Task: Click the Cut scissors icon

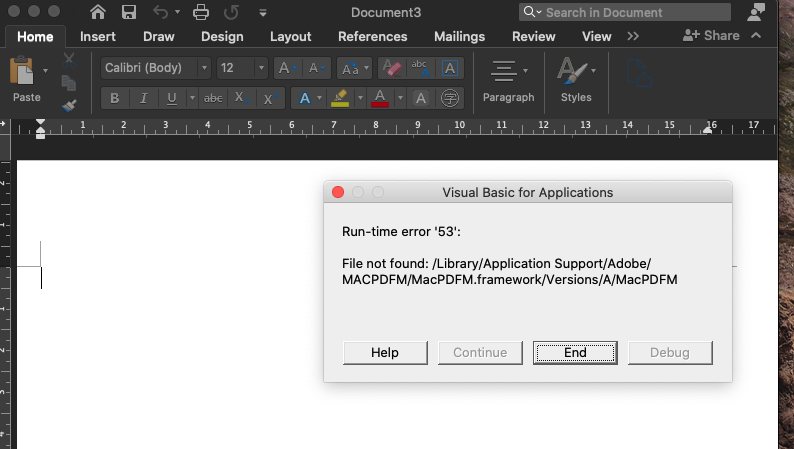Action: pos(69,60)
